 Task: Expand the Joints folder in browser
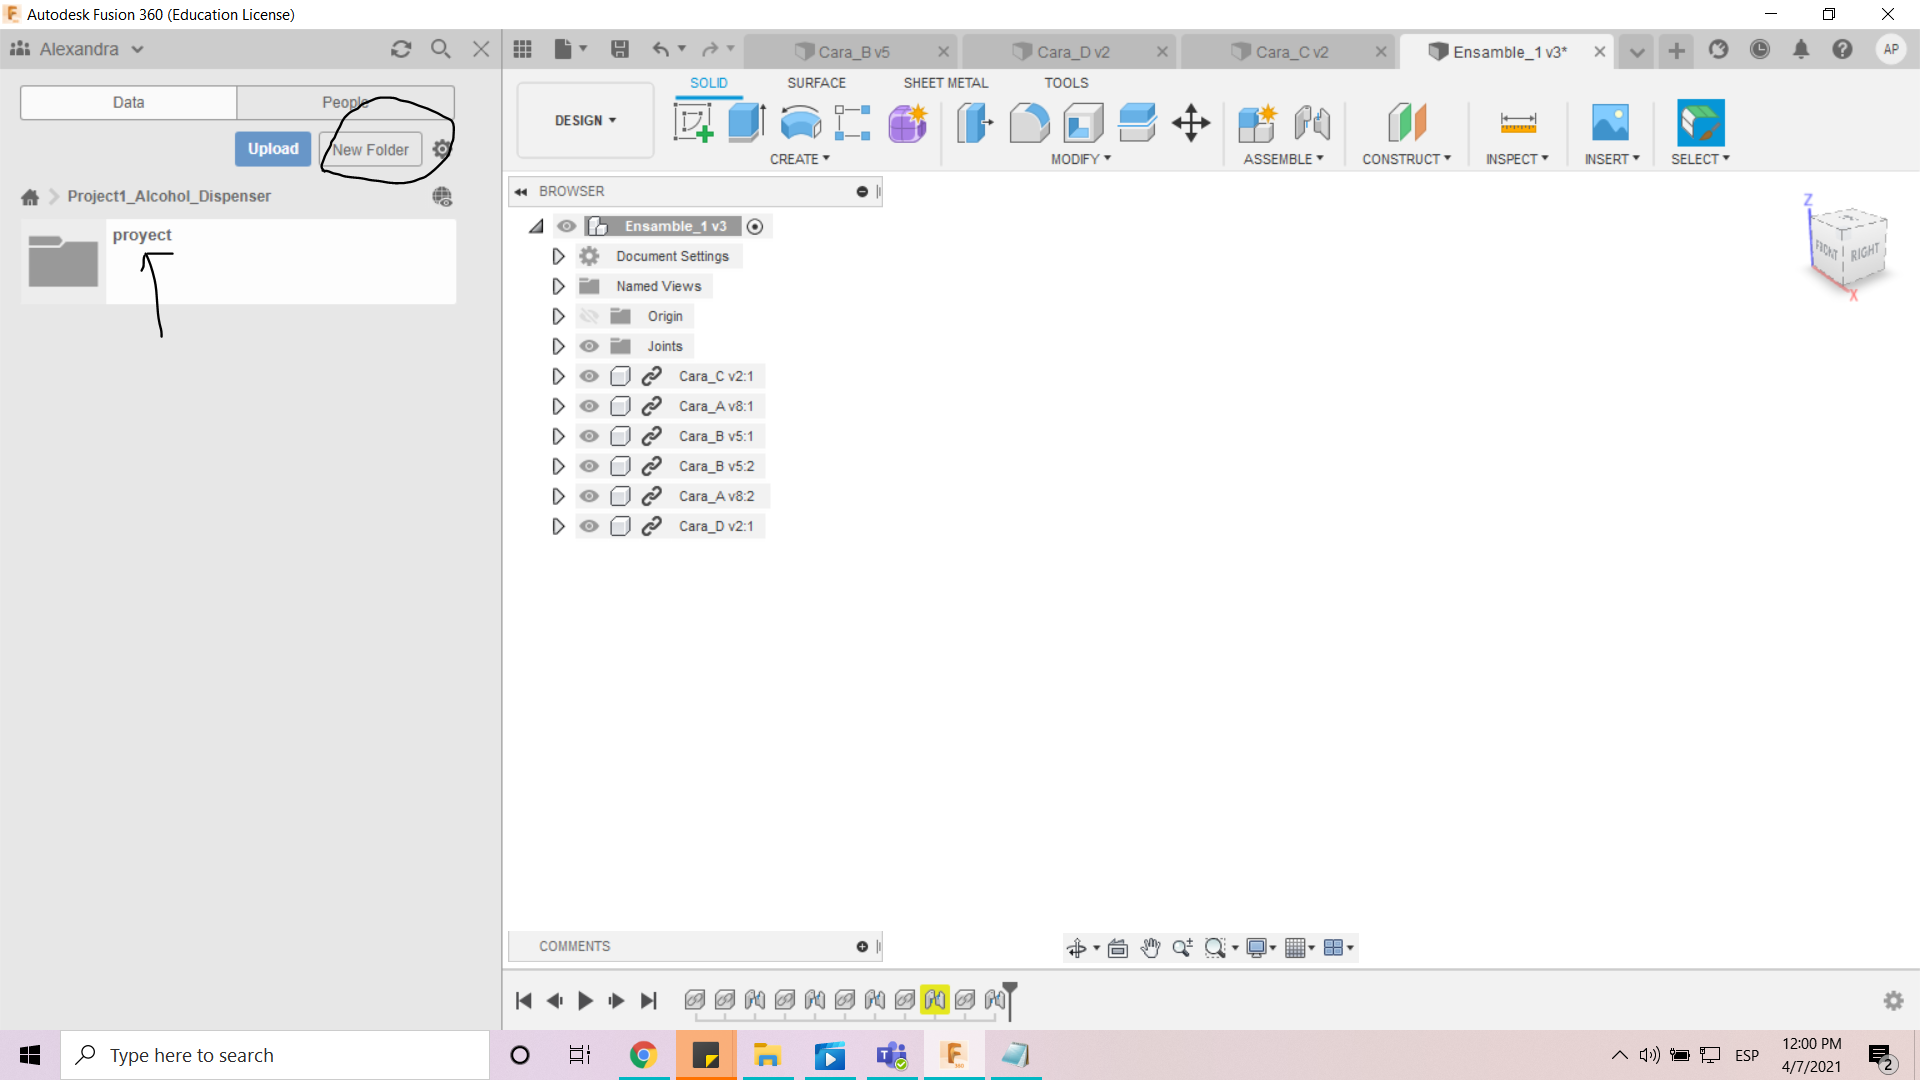point(558,346)
